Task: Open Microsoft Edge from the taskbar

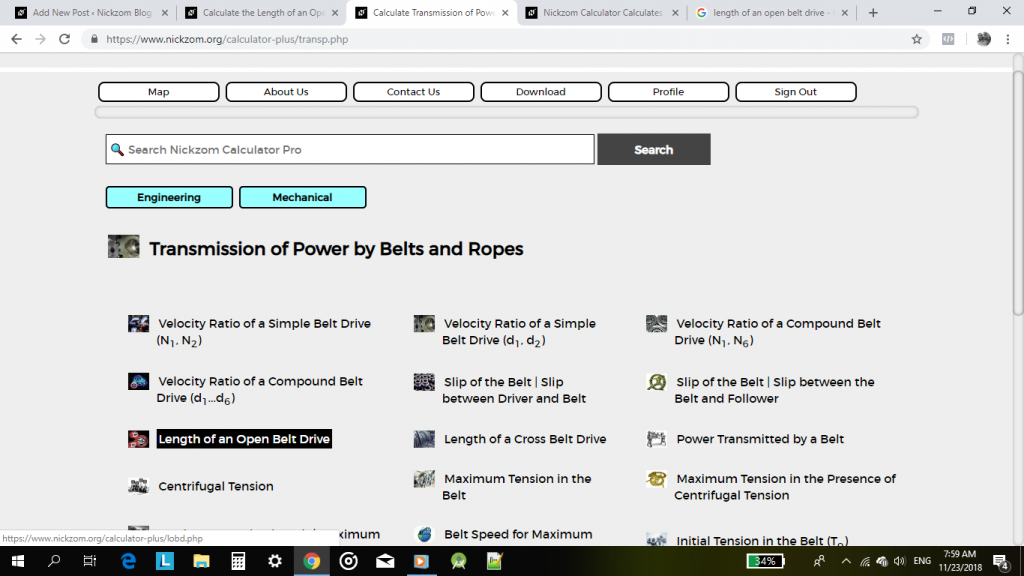Action: point(128,561)
